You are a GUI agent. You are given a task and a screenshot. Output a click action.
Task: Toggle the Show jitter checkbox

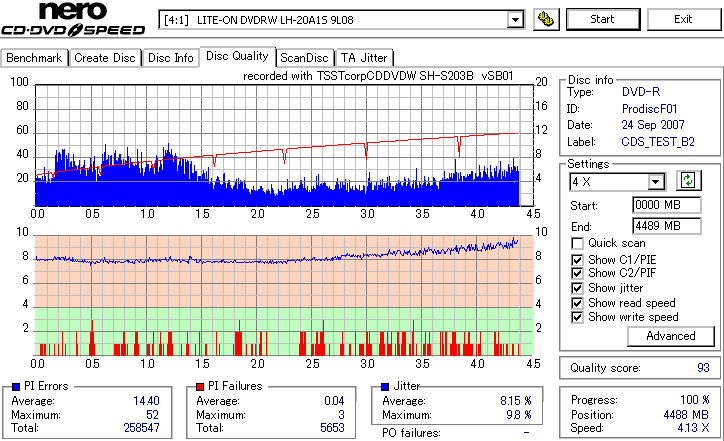click(x=577, y=288)
